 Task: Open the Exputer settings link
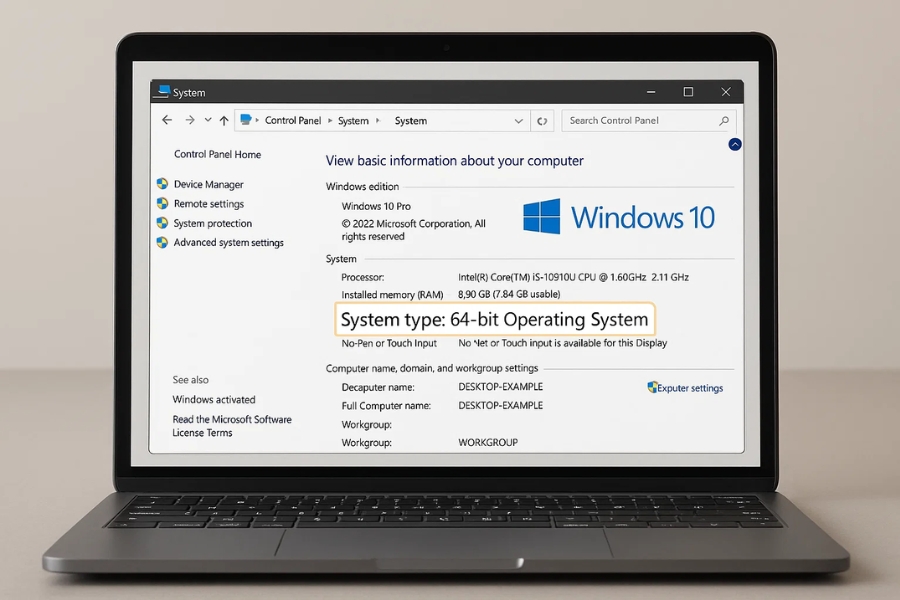(x=690, y=388)
